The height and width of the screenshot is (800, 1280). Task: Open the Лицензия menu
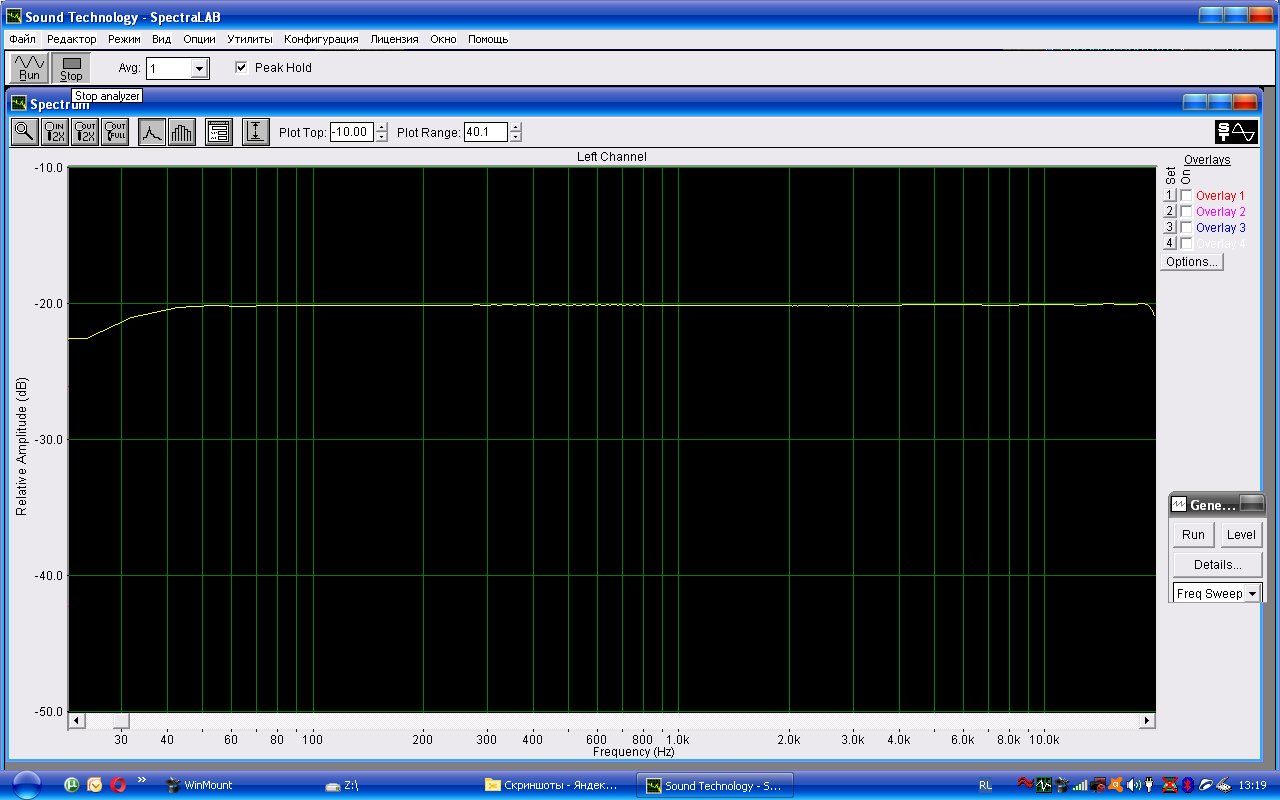coord(394,39)
